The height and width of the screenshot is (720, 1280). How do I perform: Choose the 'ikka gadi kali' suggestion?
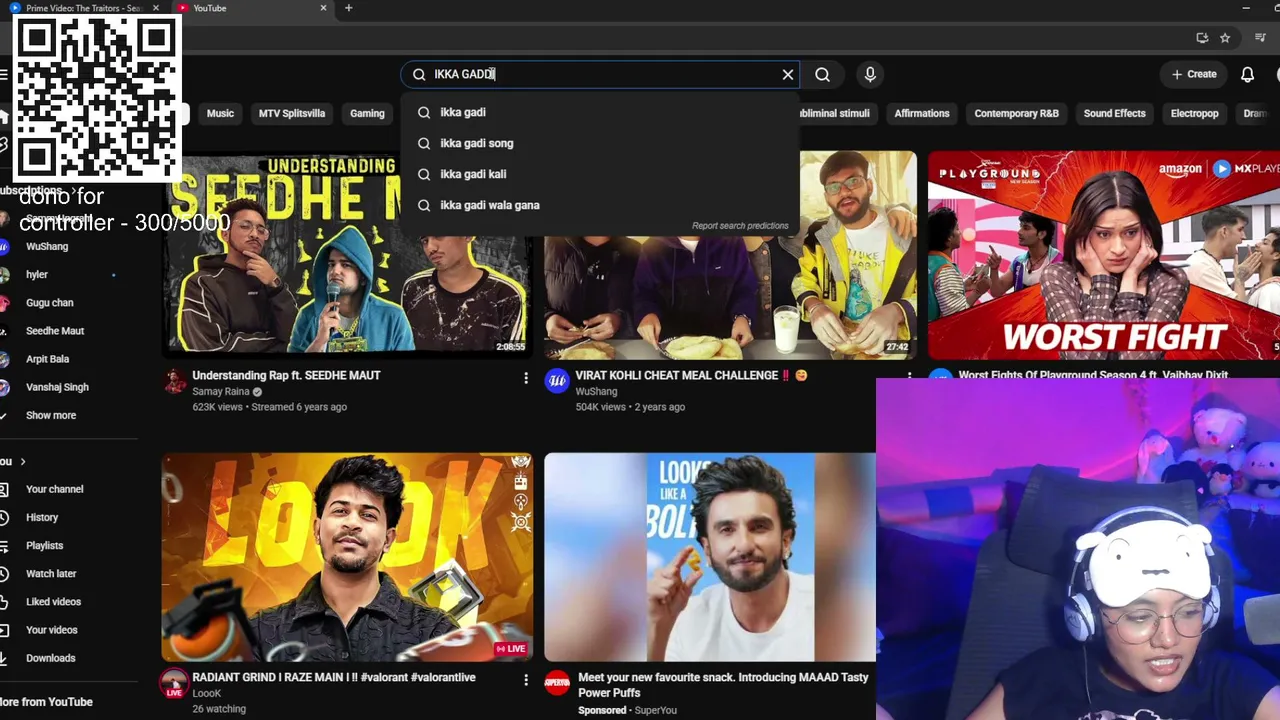(600, 174)
